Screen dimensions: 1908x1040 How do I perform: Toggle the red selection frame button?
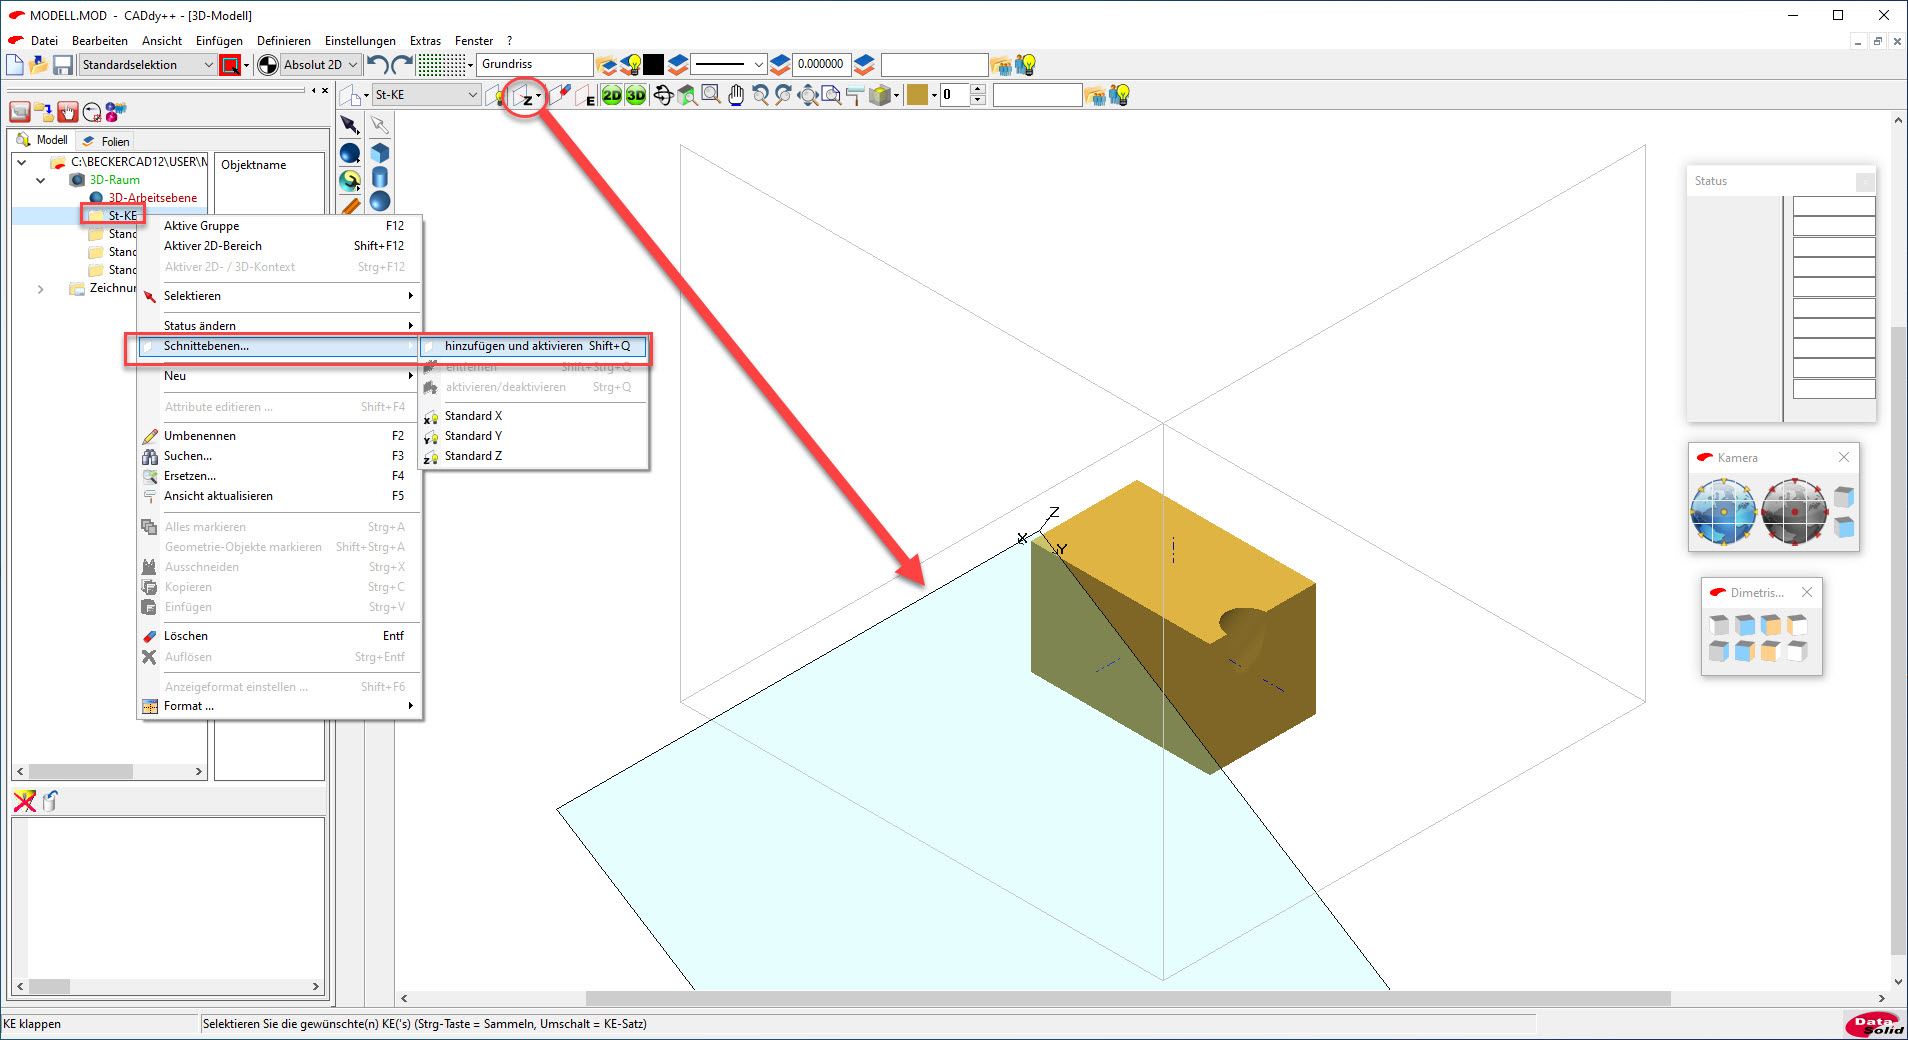[x=230, y=65]
